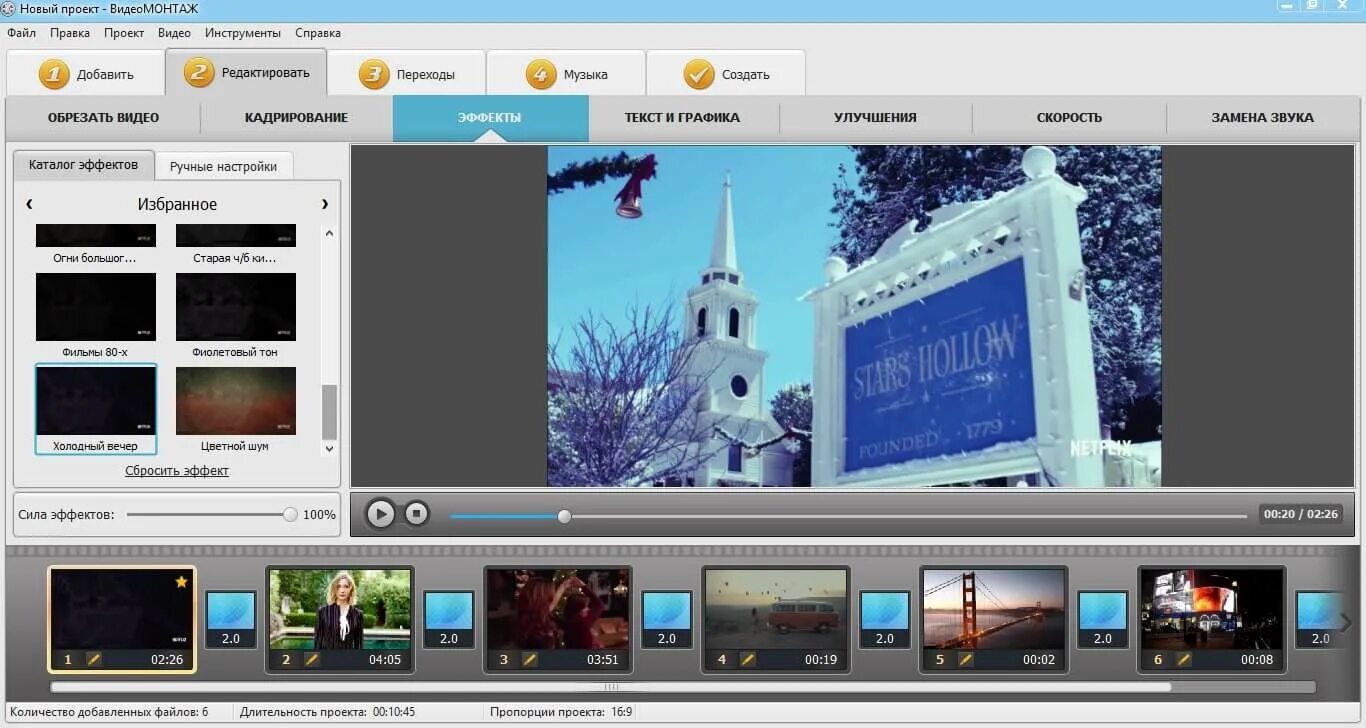The image size is (1366, 728).
Task: Click the pencil edit icon on clip 1
Action: coord(94,659)
